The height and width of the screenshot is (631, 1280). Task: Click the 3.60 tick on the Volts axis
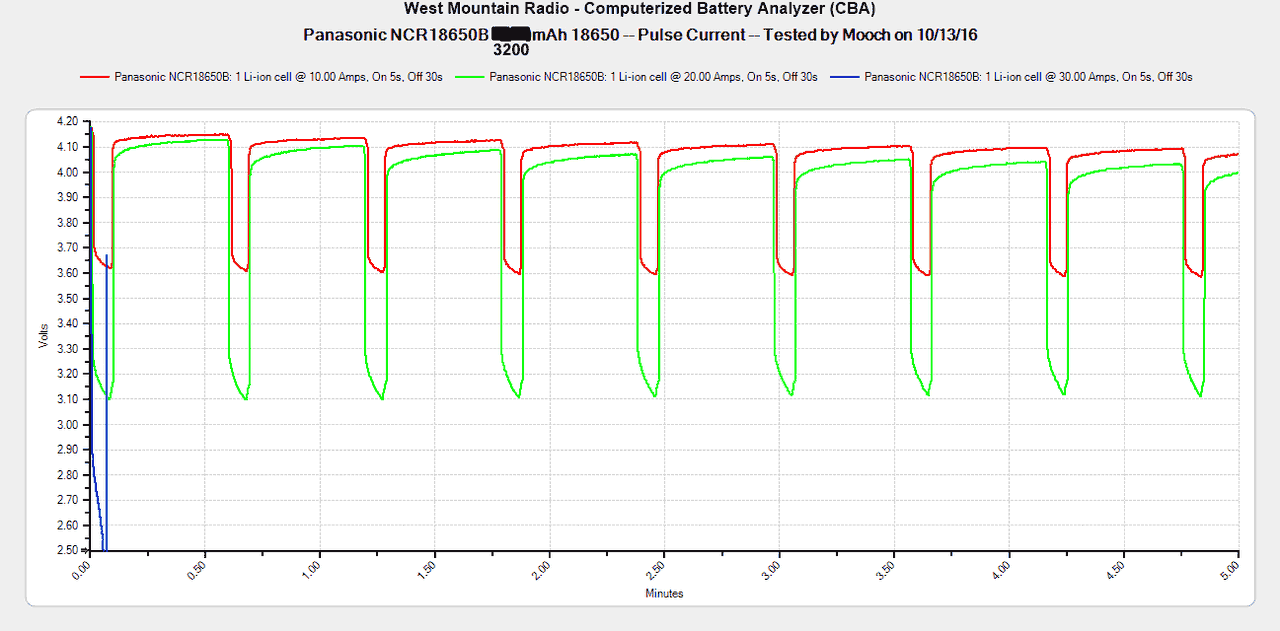point(67,273)
